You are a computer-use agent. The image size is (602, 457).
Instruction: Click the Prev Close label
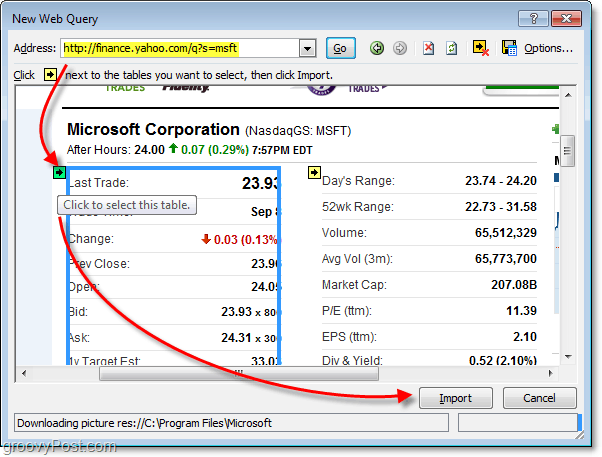coord(99,264)
